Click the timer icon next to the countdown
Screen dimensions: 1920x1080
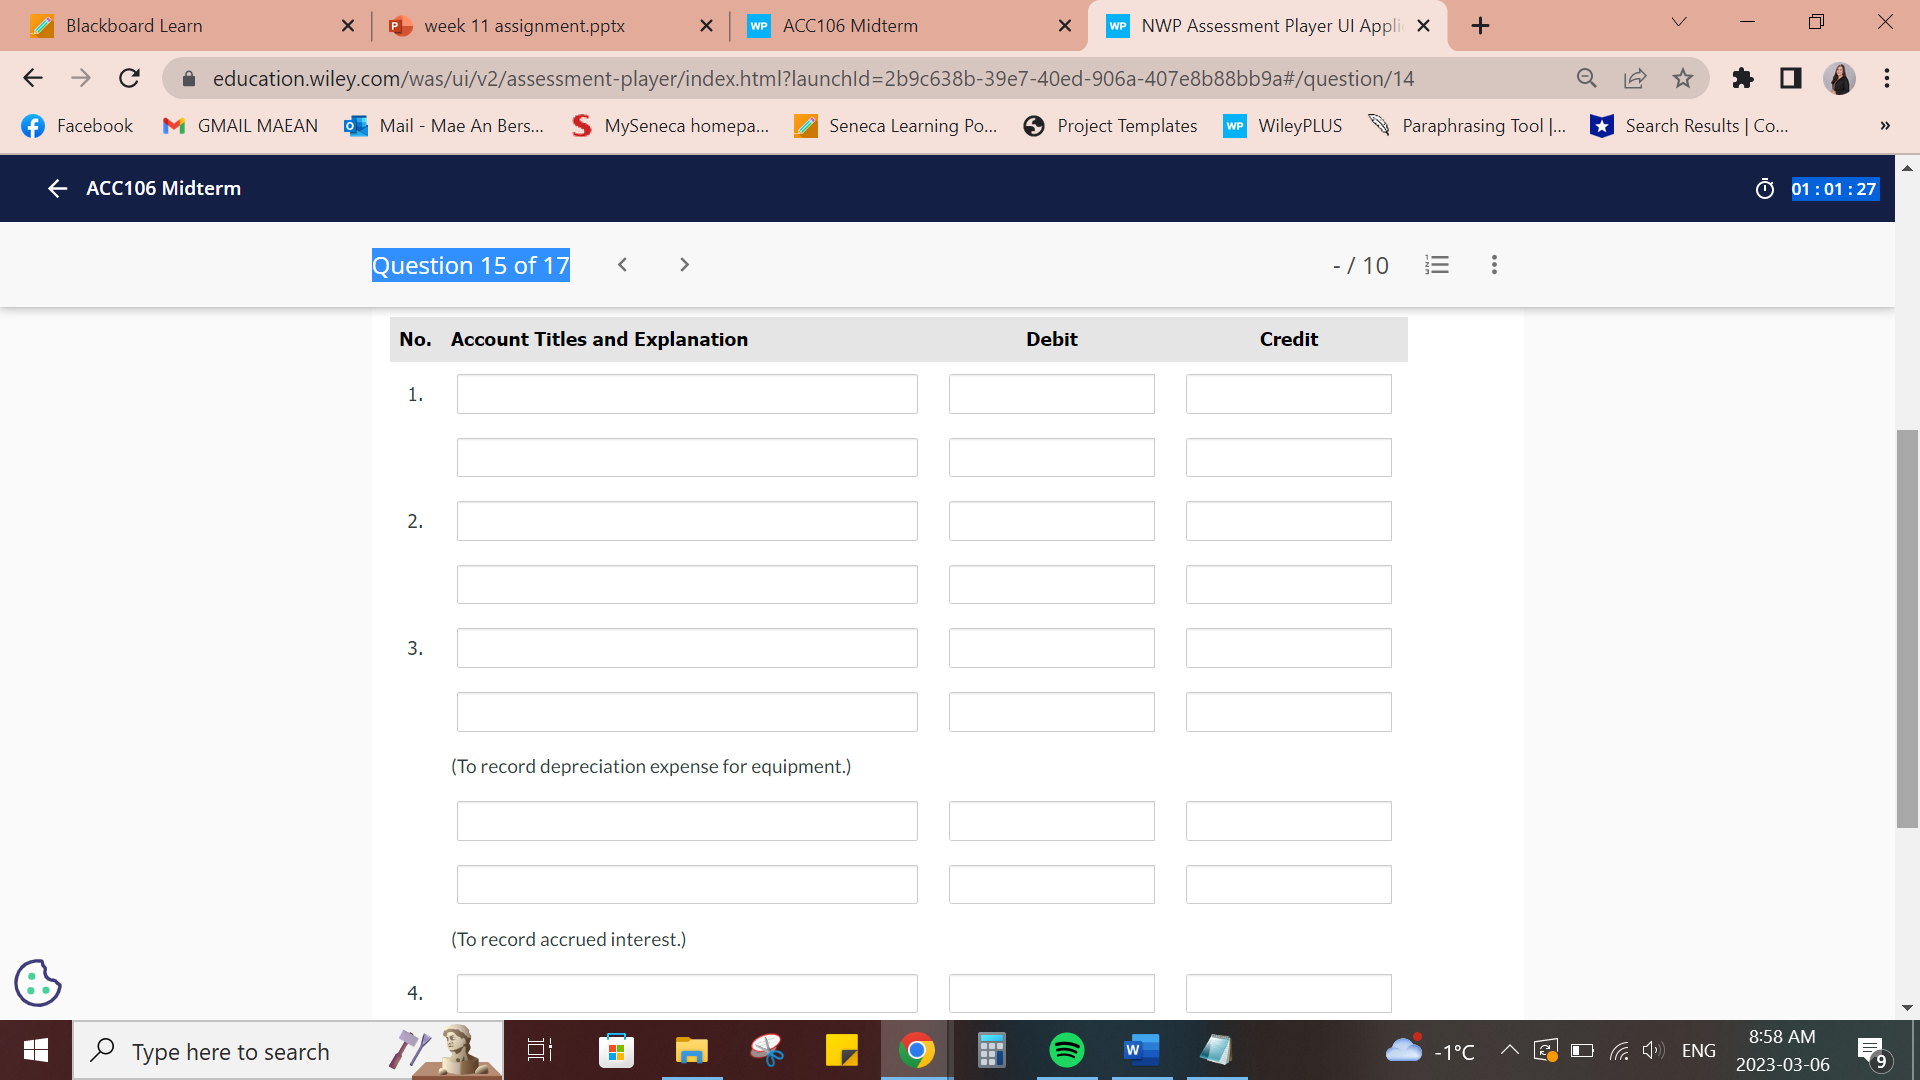coord(1766,188)
